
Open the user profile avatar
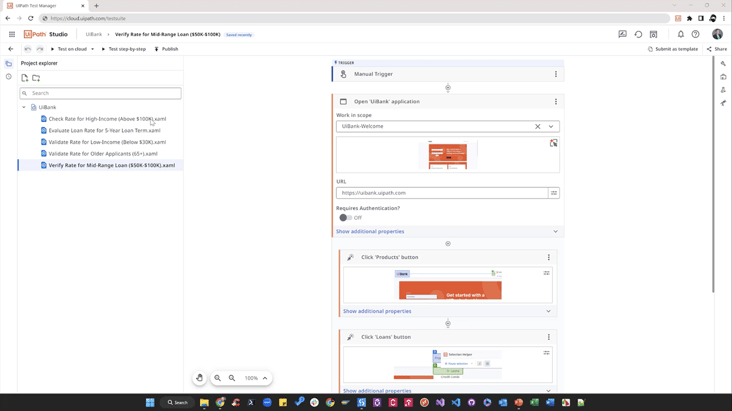pos(718,34)
